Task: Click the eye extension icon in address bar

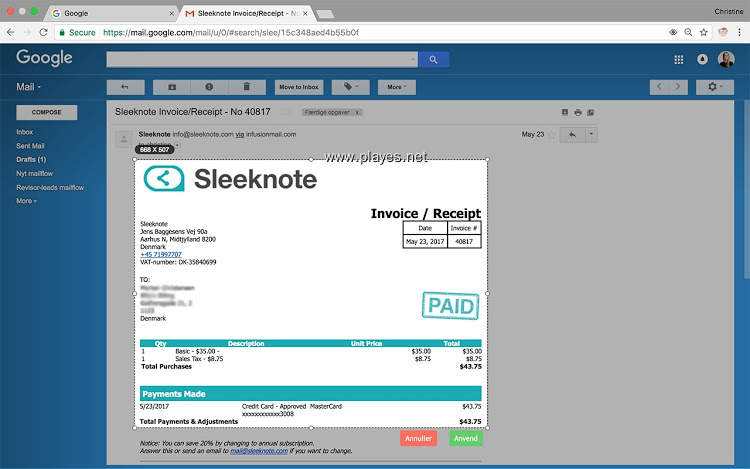Action: [673, 32]
